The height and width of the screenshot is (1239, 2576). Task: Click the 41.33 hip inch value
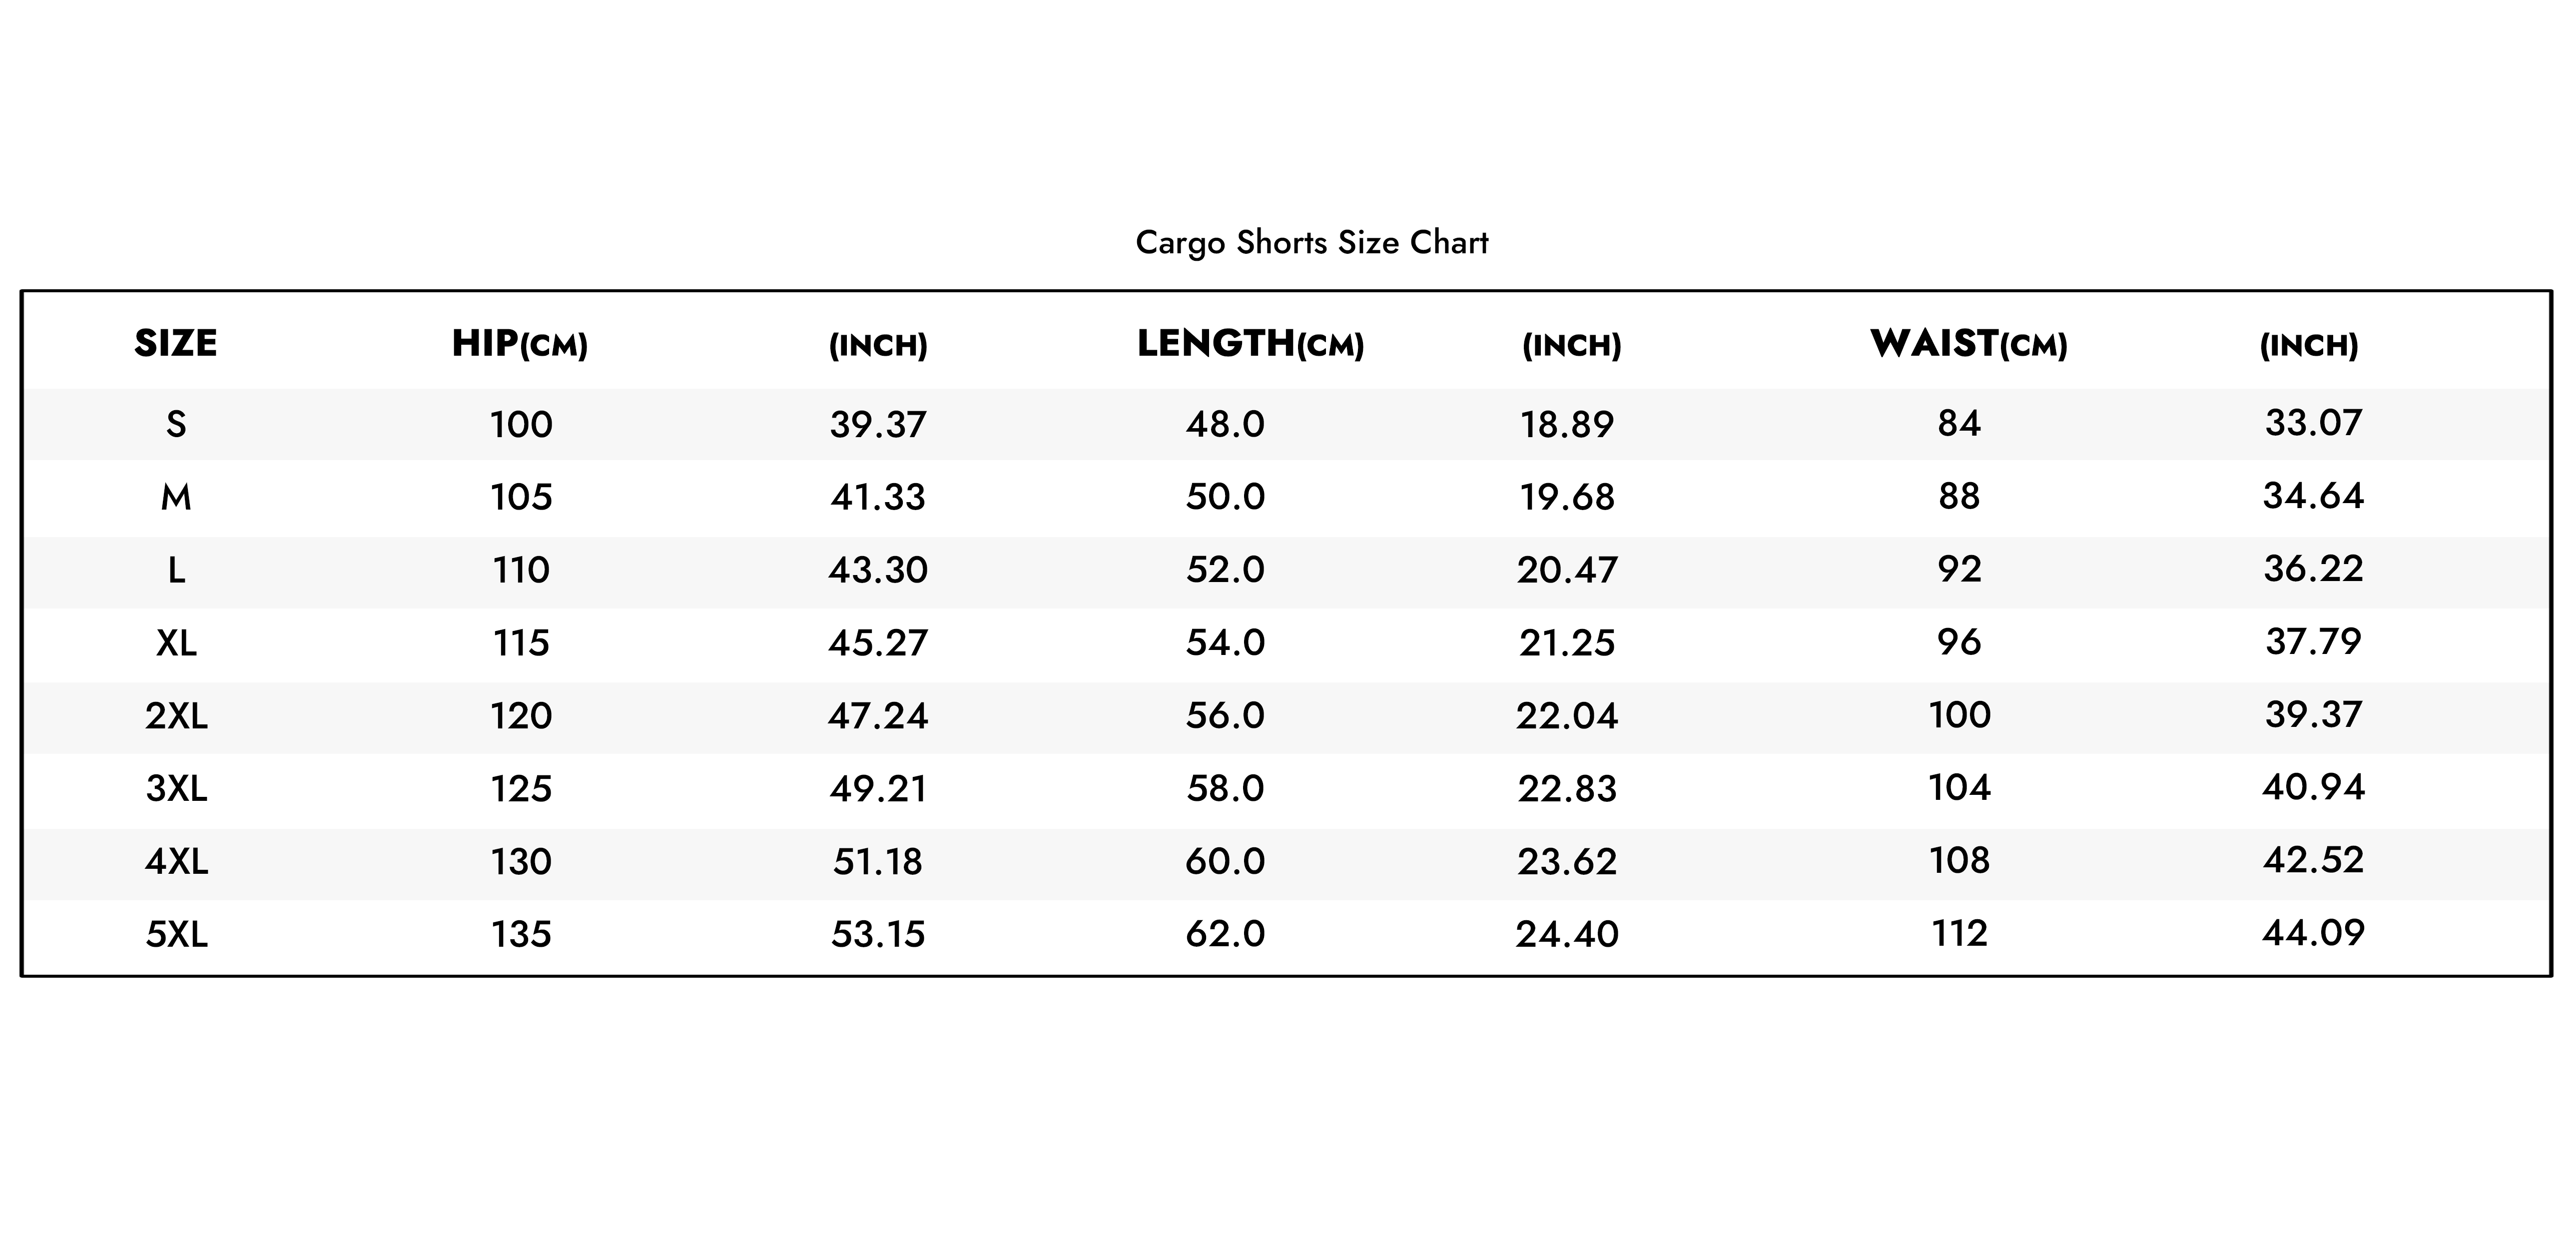878,497
